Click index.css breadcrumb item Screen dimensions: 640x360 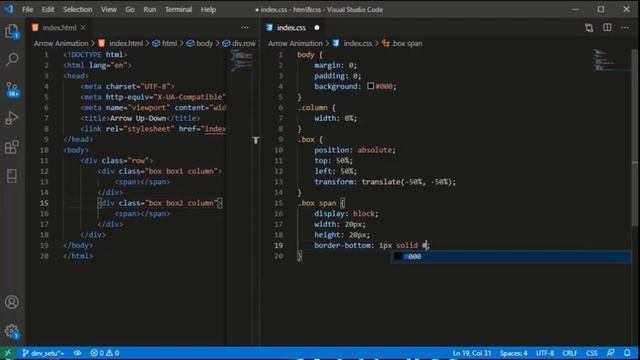(x=353, y=43)
